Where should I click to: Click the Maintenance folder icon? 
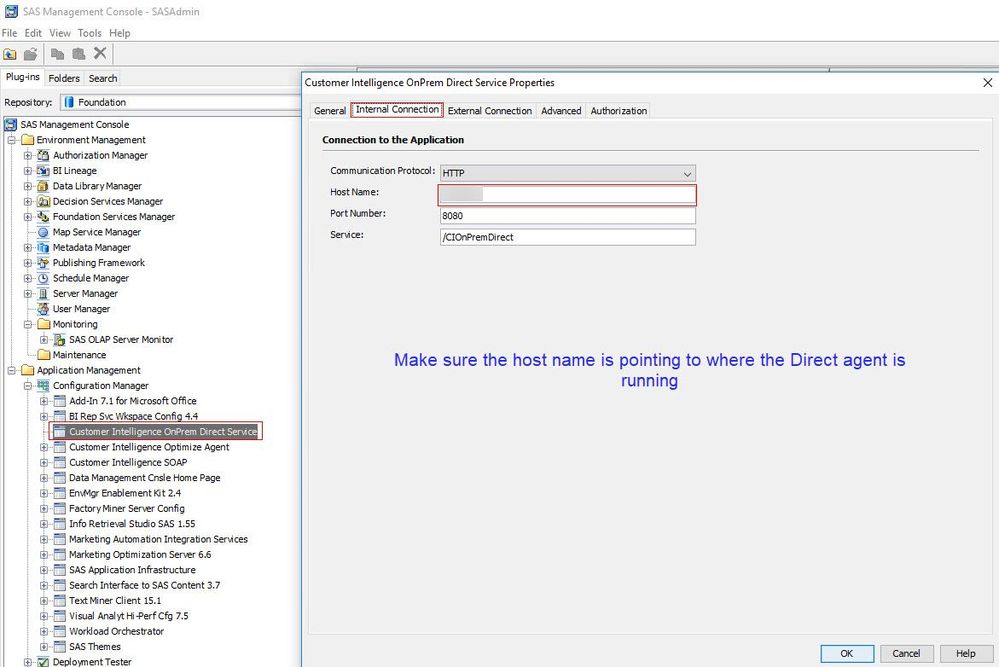point(43,355)
